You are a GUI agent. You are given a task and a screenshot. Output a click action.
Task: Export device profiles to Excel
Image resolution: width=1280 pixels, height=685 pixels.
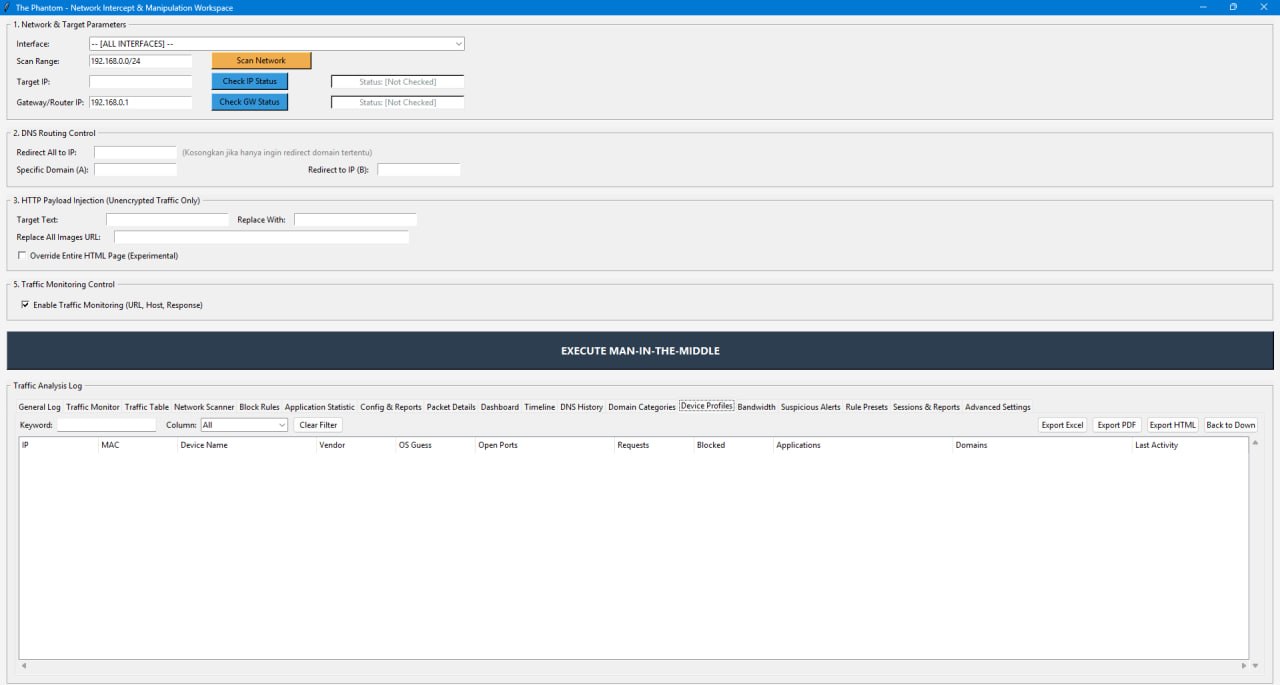1062,425
